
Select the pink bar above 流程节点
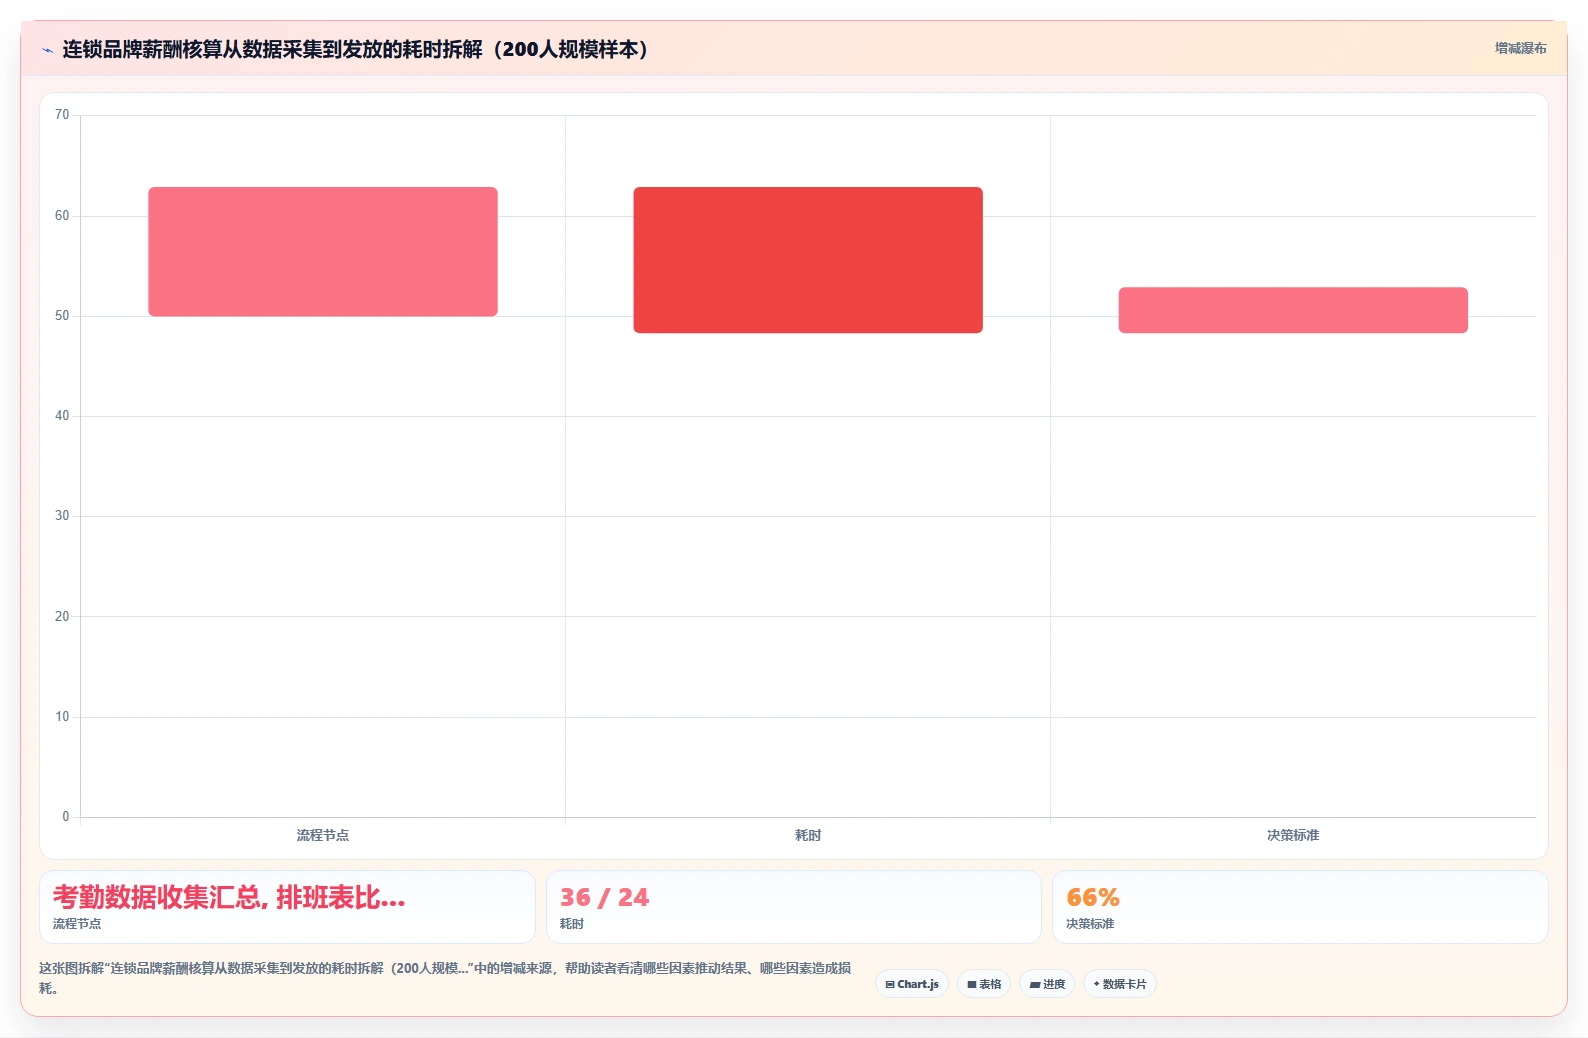(323, 252)
